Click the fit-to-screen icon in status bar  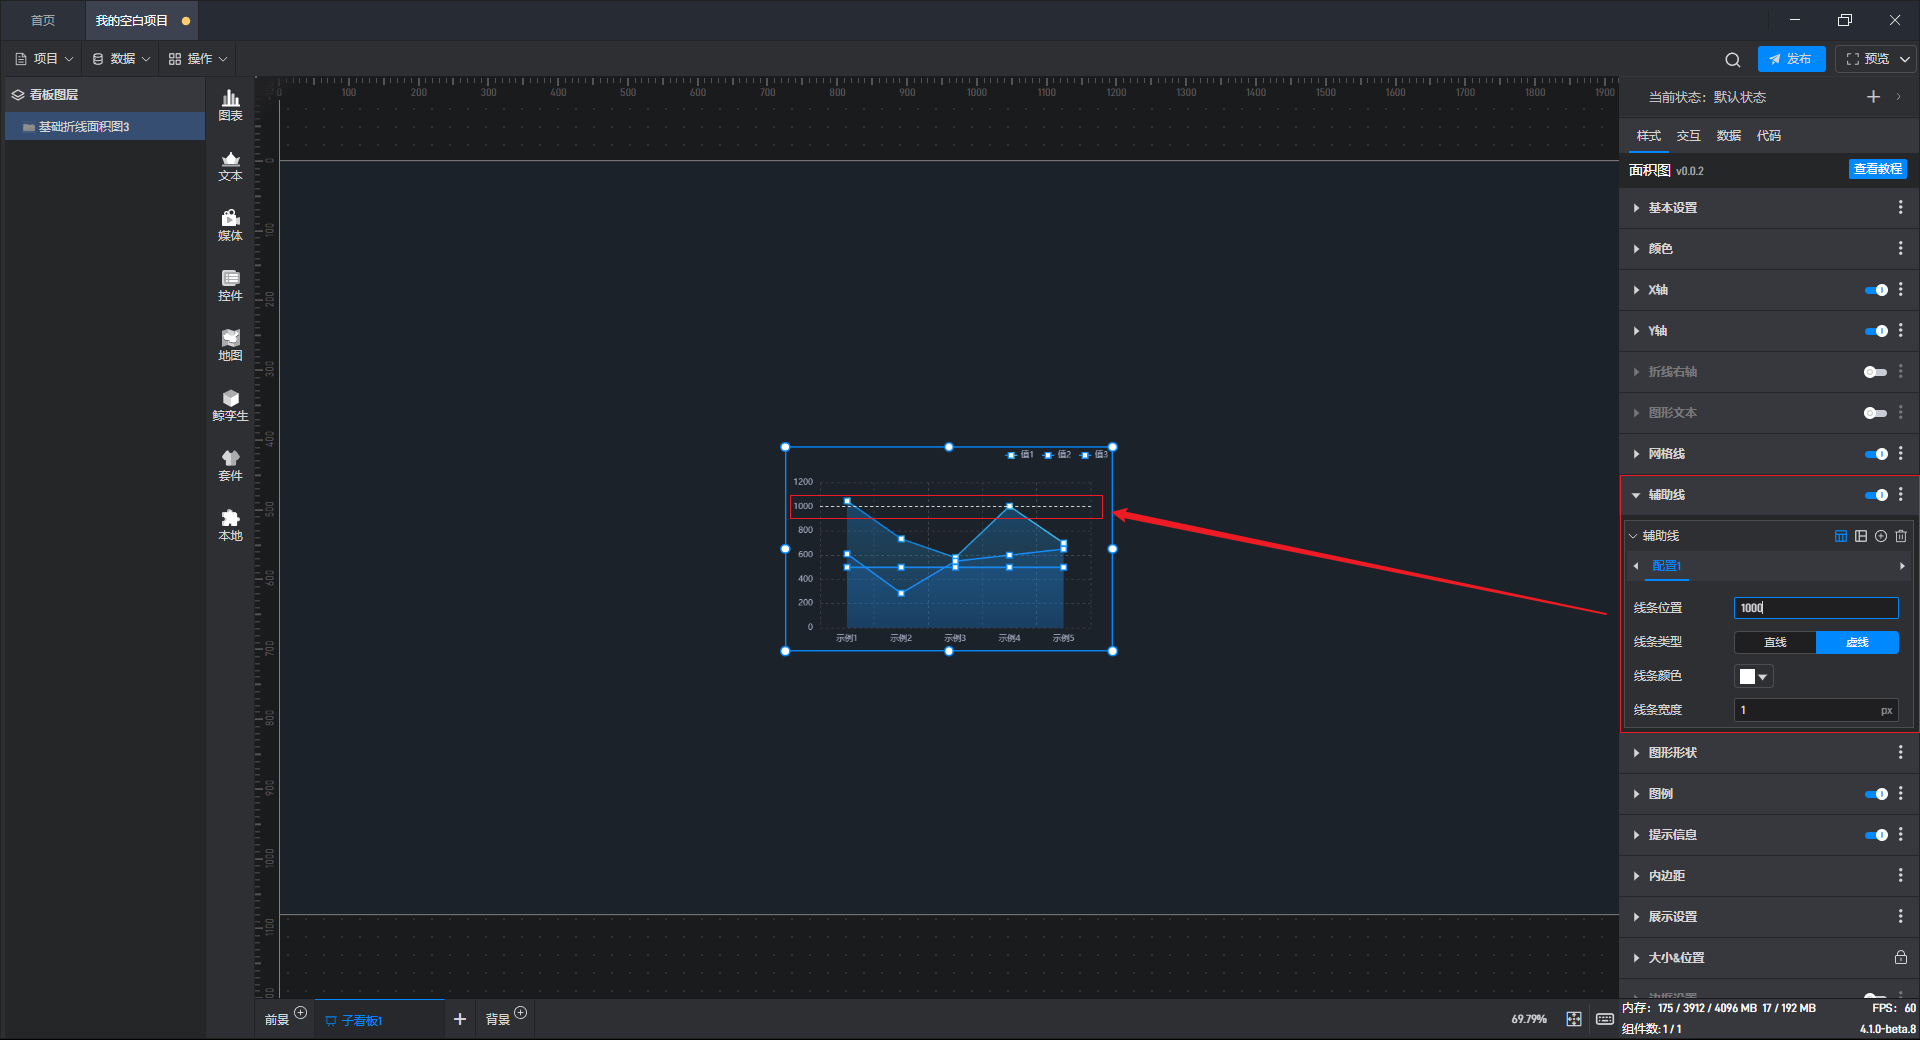(x=1574, y=1019)
